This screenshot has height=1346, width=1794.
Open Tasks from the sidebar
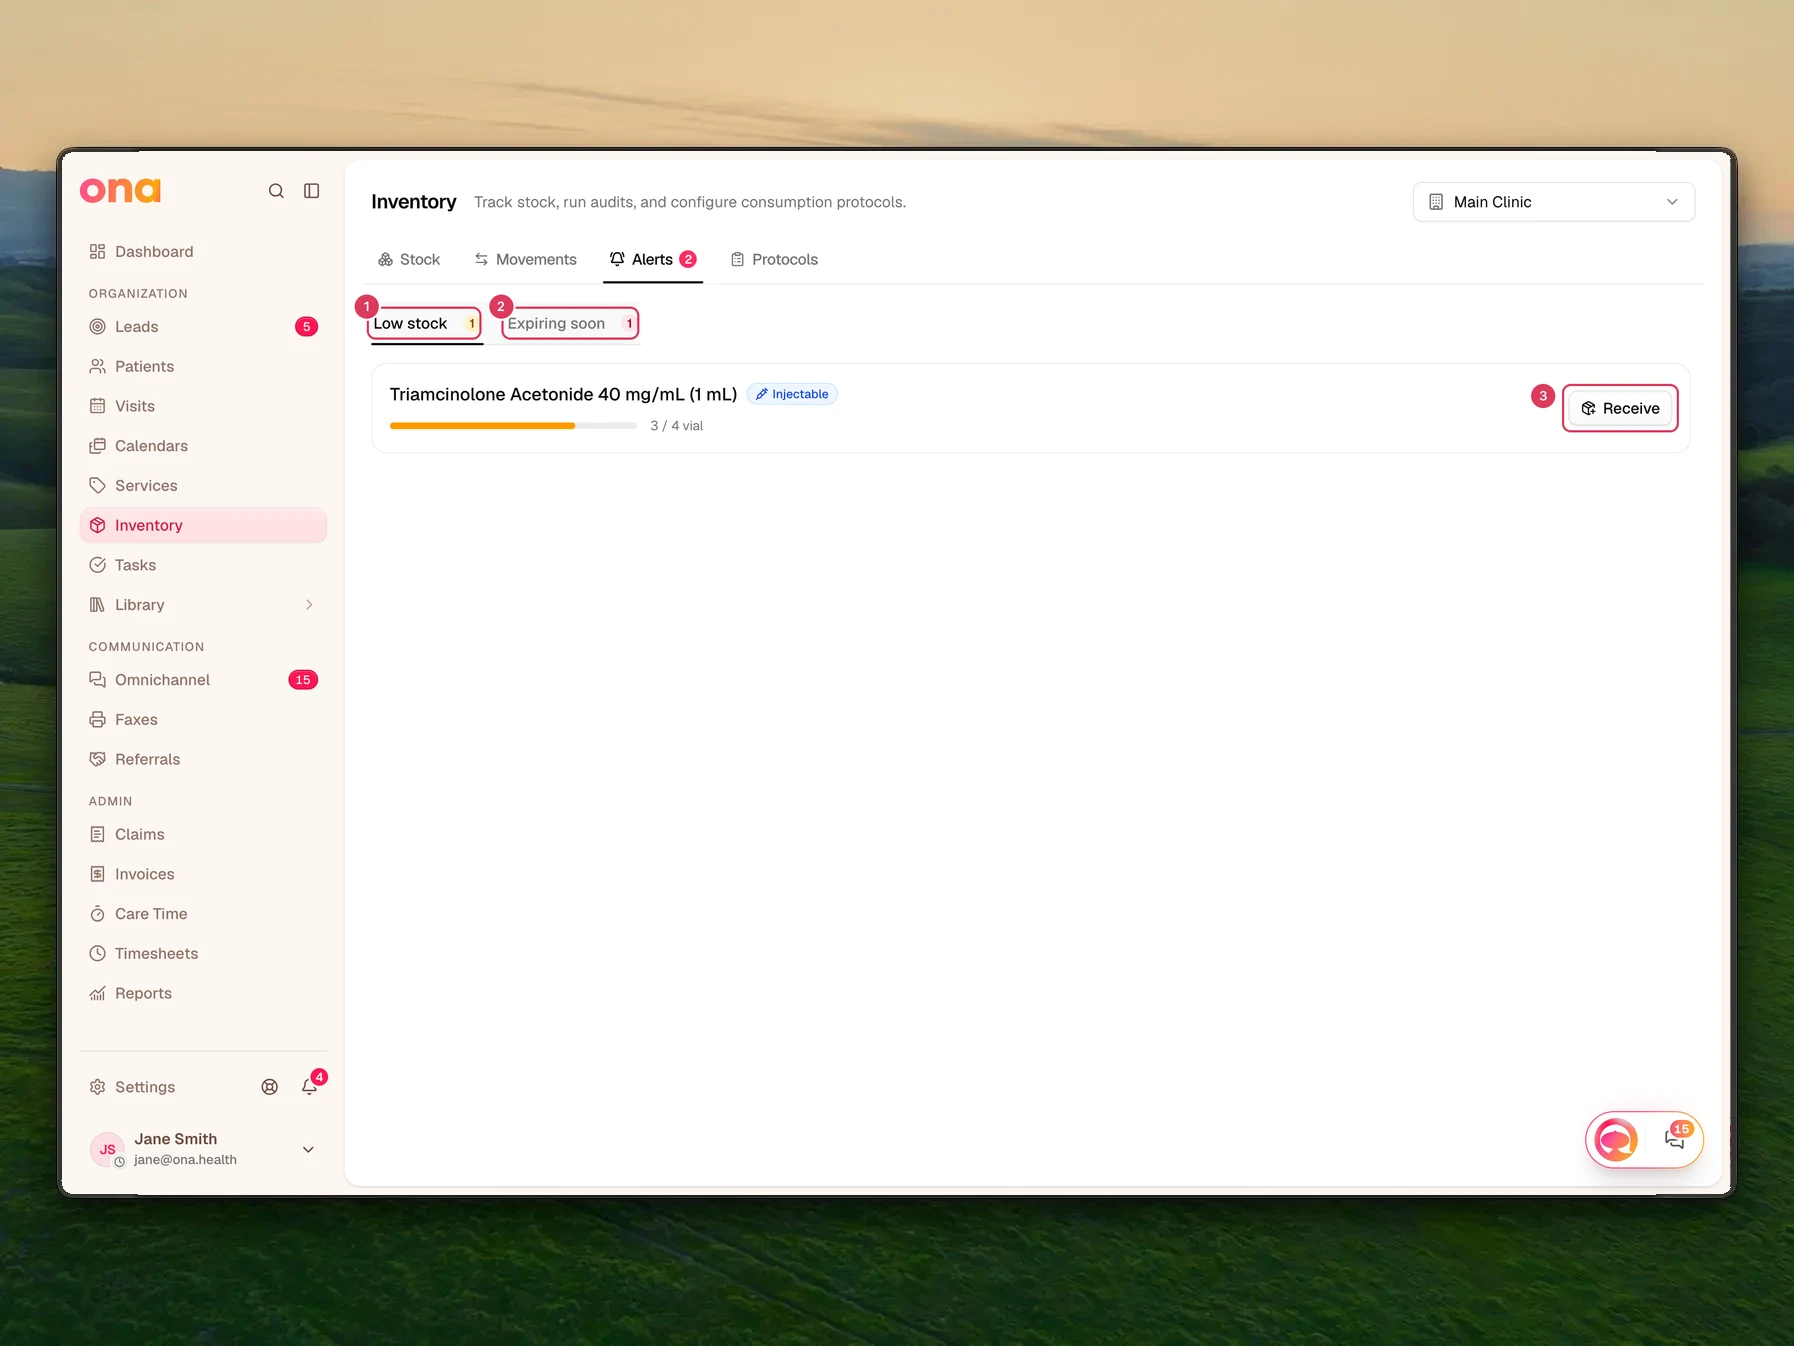203,565
